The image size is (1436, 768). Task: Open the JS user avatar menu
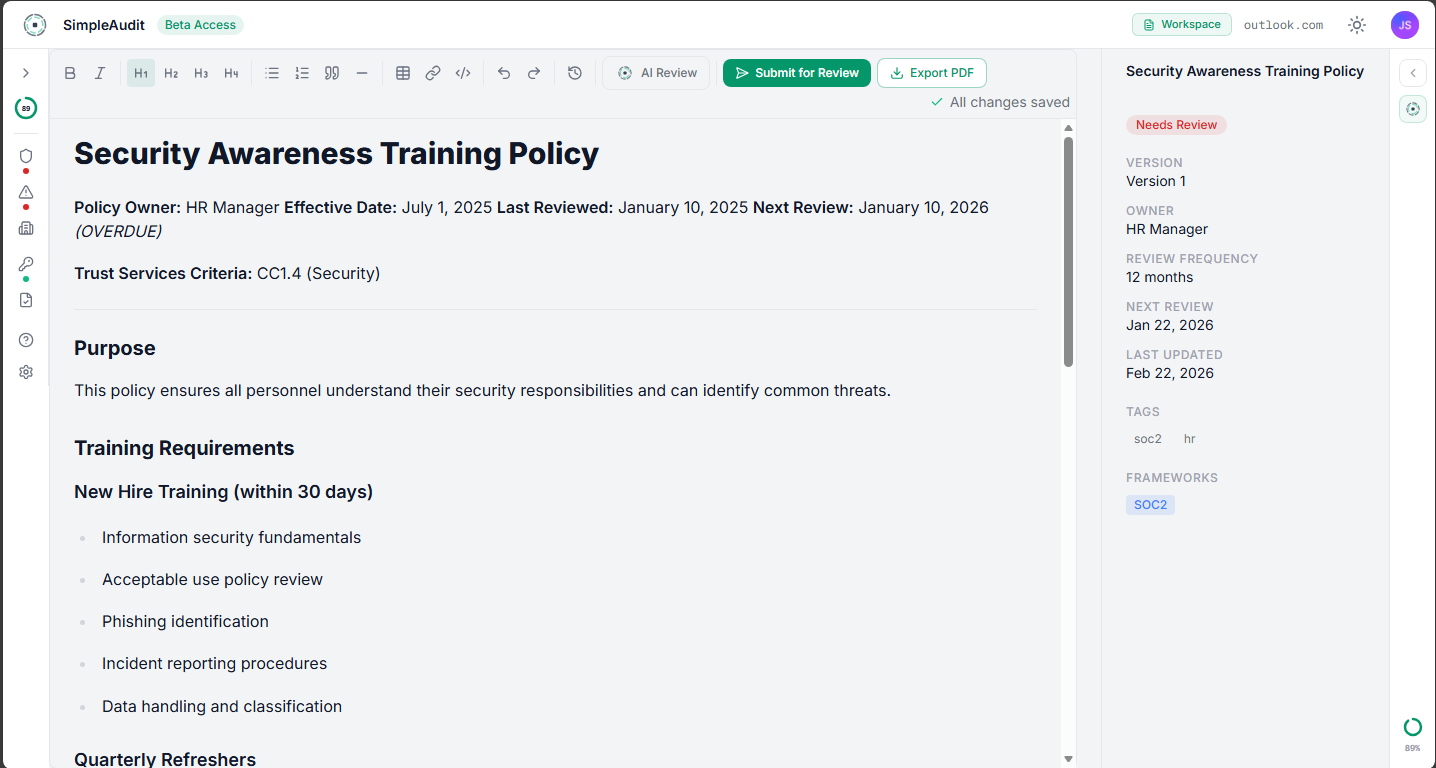1404,25
